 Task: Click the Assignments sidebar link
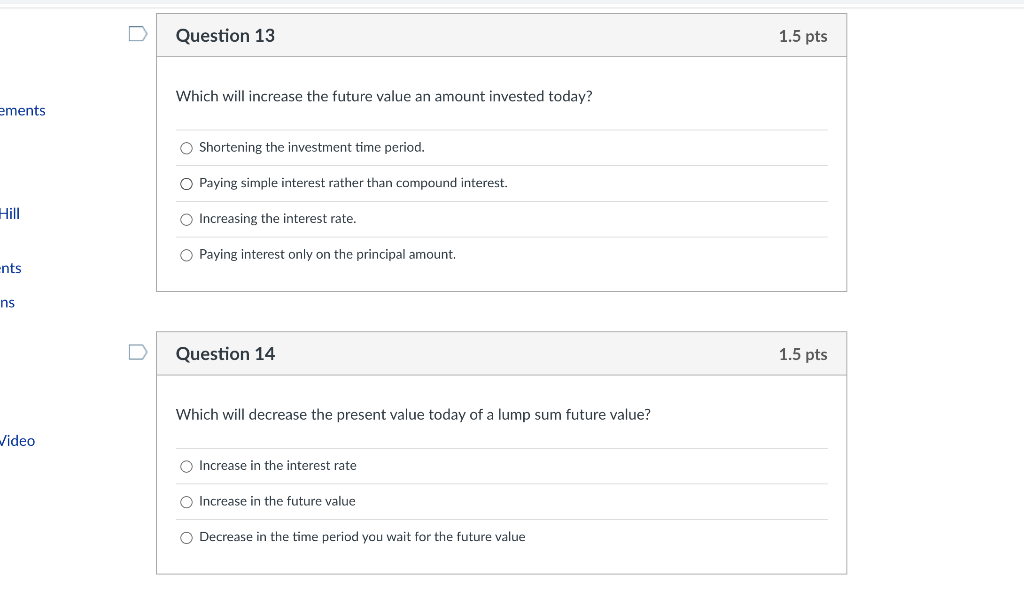[9, 267]
